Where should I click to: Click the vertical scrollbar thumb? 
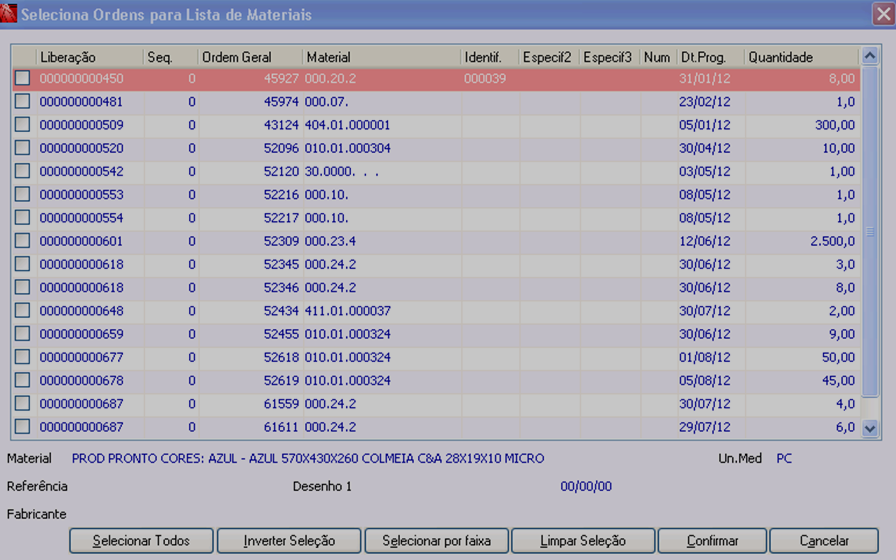[870, 231]
